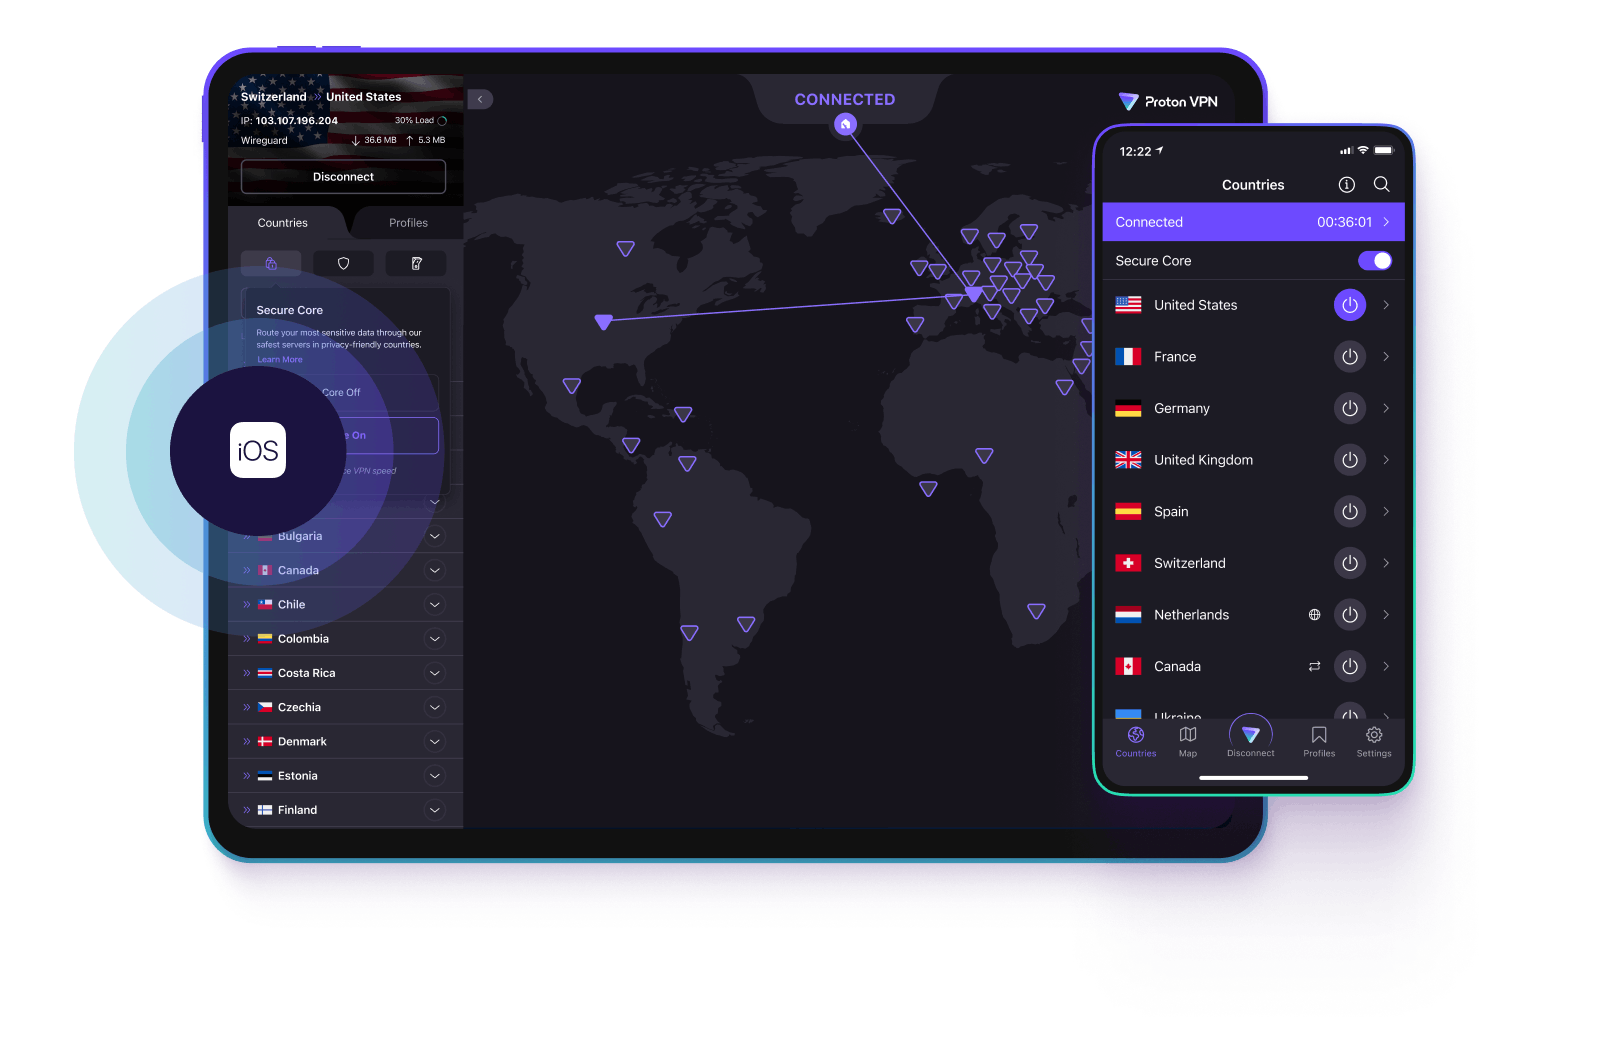This screenshot has width=1611, height=1050.
Task: Click the United States server marker on map
Action: pos(603,321)
